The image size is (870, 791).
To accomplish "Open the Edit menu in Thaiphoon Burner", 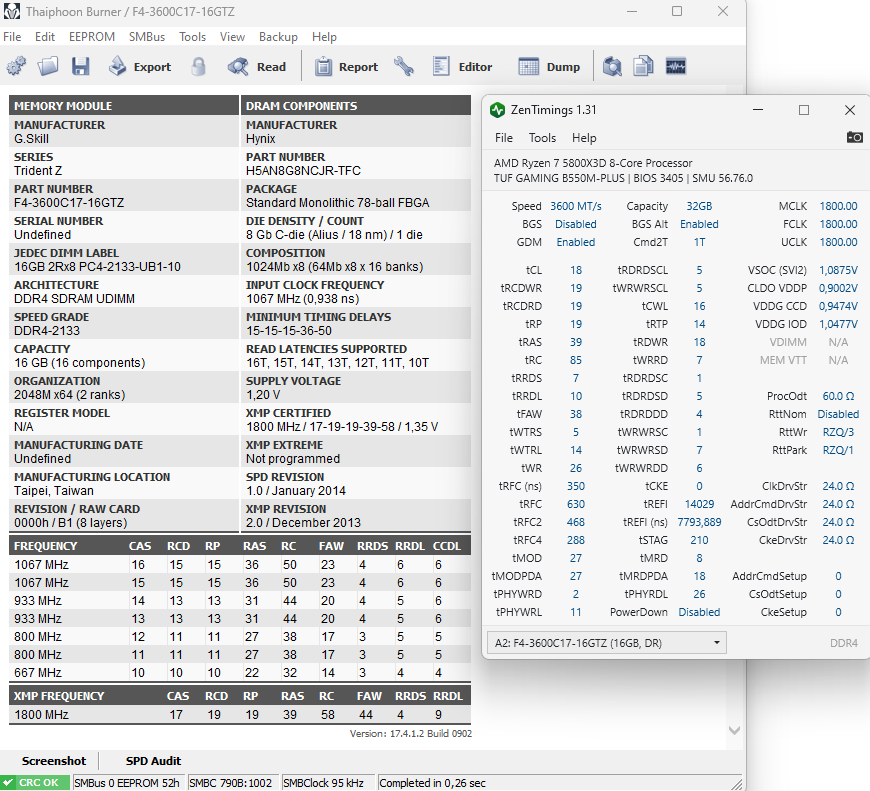I will 44,37.
